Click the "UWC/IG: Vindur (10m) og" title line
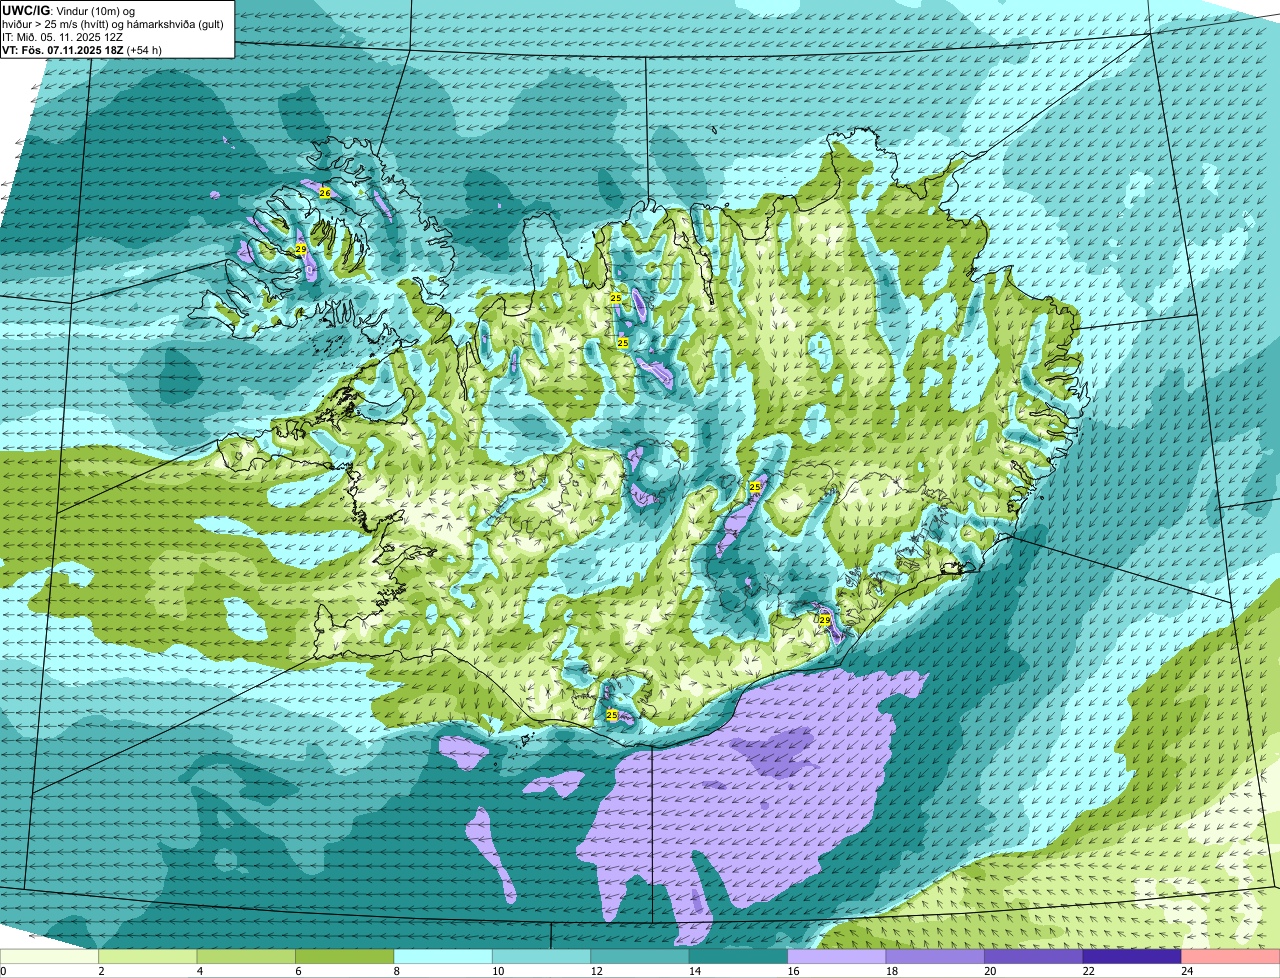 pos(68,10)
